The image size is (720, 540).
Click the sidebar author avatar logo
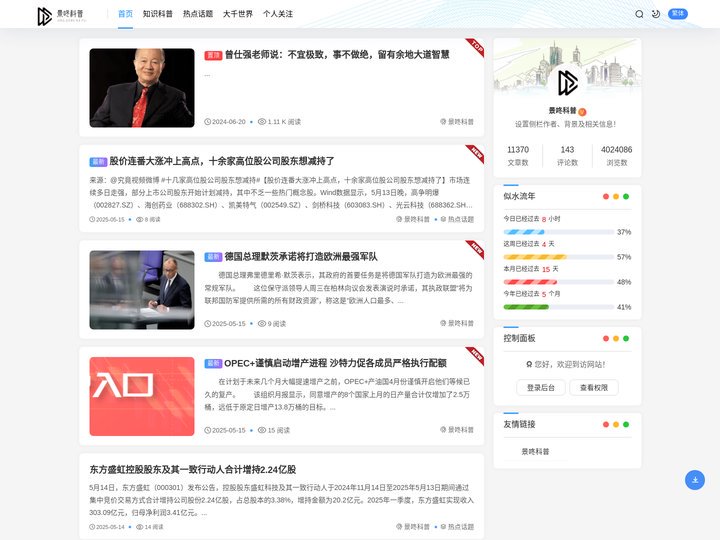tap(568, 83)
